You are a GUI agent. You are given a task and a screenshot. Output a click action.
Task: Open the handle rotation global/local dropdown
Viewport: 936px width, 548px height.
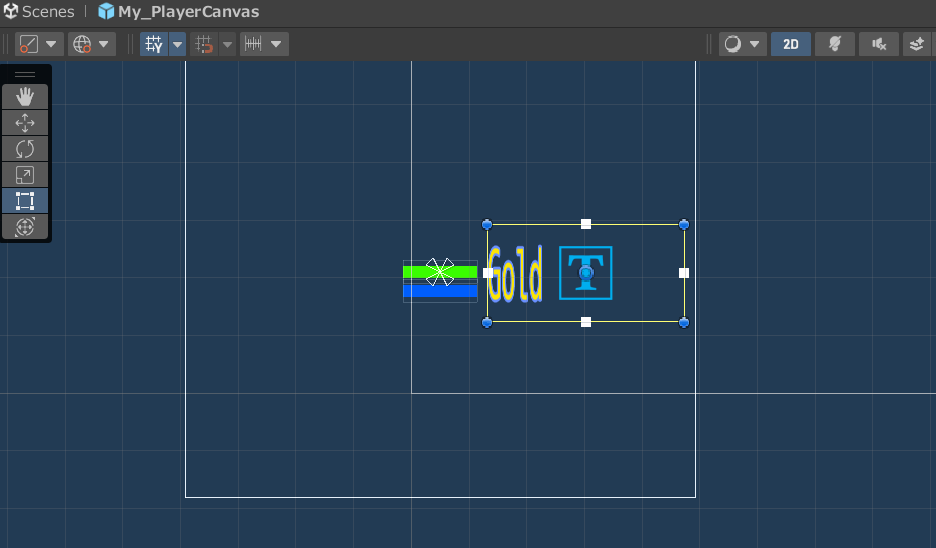pos(92,44)
